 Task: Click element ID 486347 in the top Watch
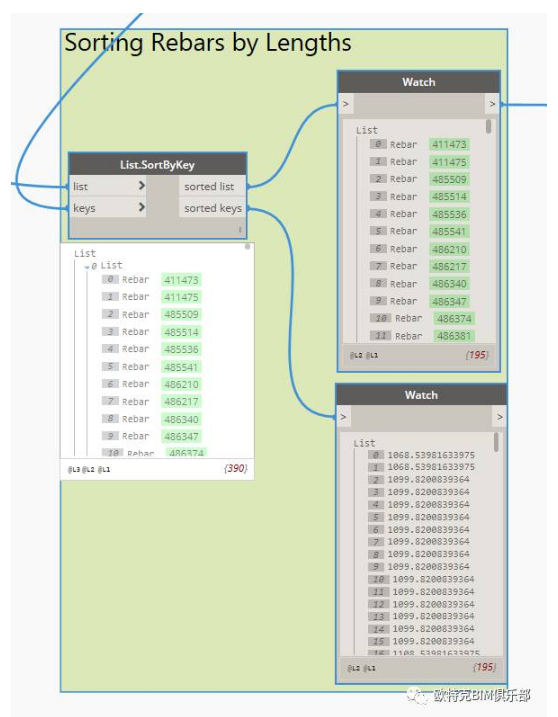(449, 301)
